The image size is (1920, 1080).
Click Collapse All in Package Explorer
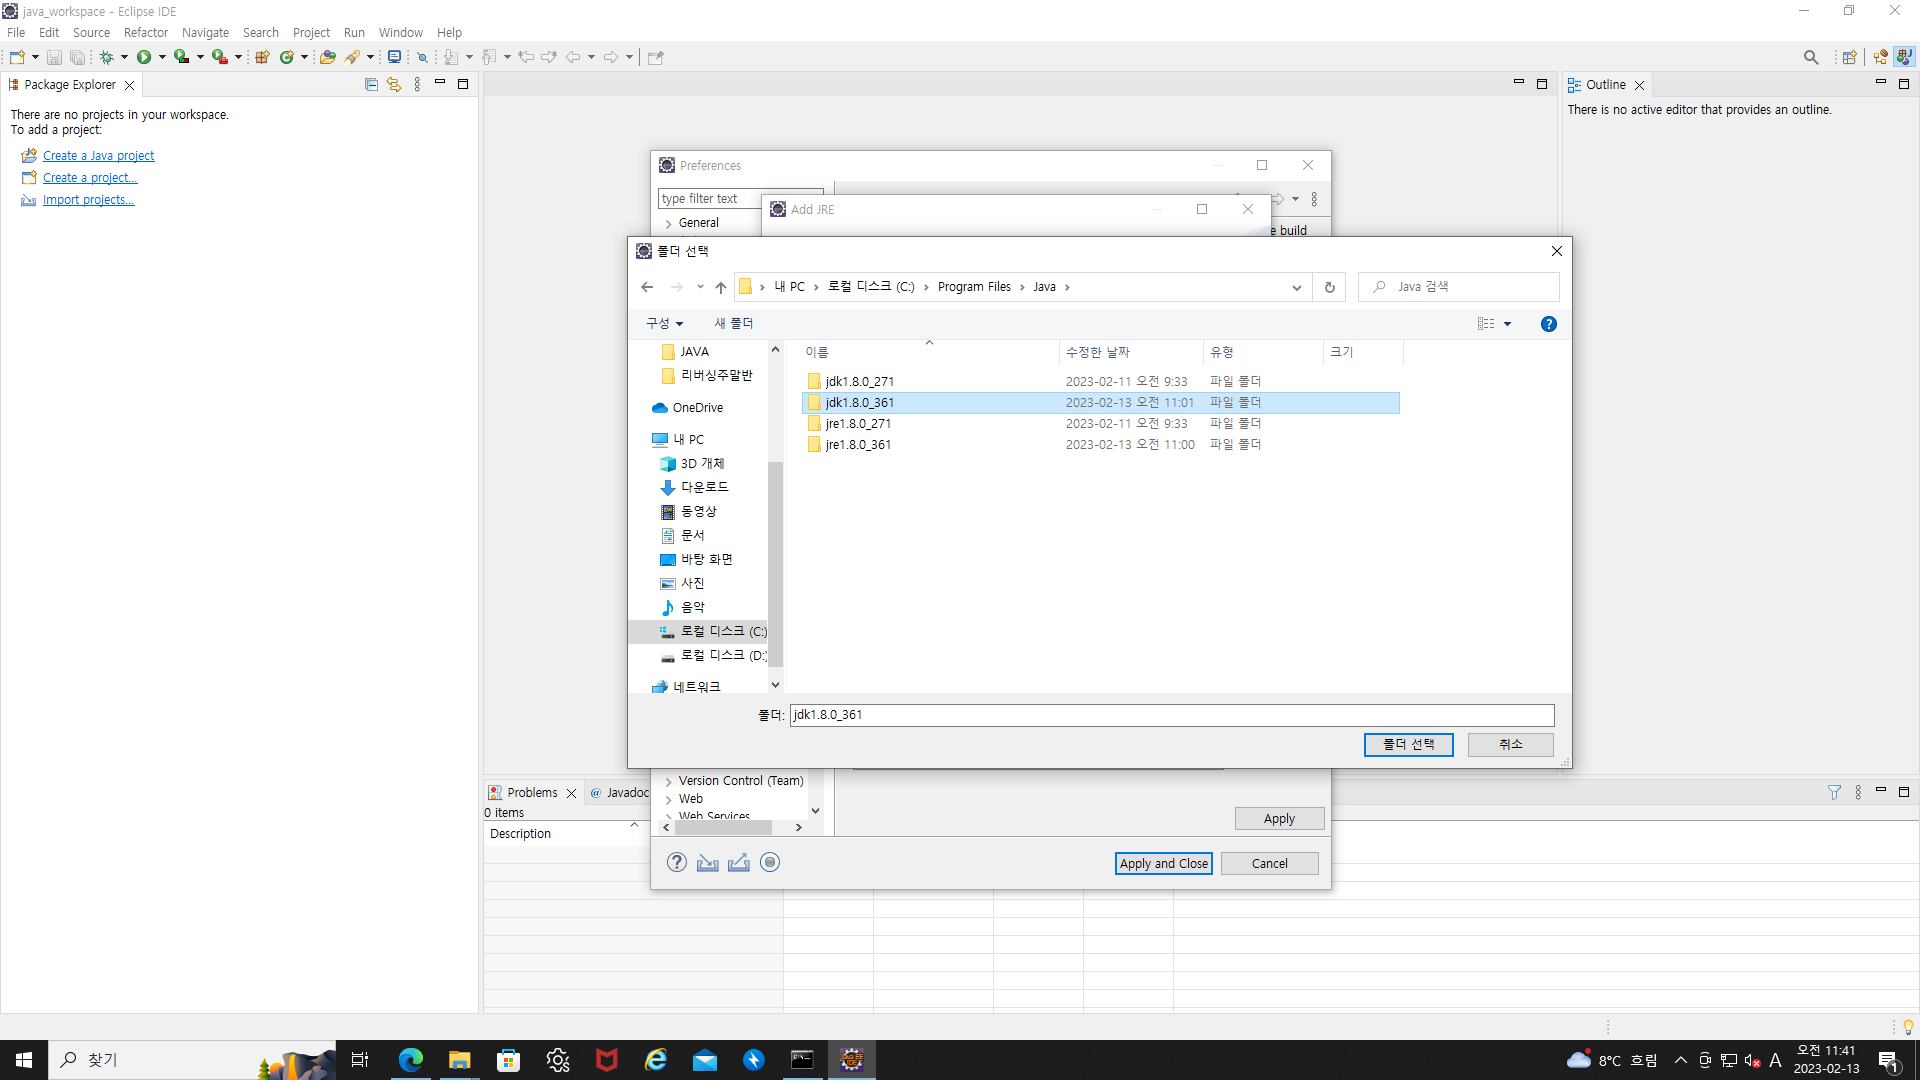point(371,85)
